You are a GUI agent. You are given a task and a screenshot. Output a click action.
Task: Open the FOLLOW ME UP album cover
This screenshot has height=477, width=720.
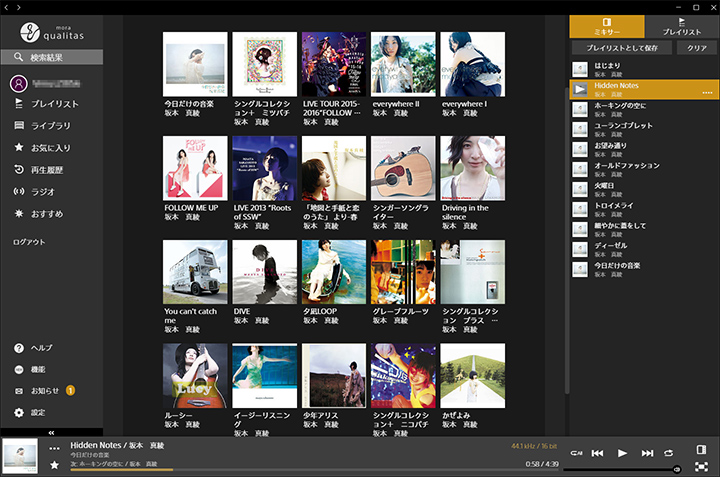point(195,168)
